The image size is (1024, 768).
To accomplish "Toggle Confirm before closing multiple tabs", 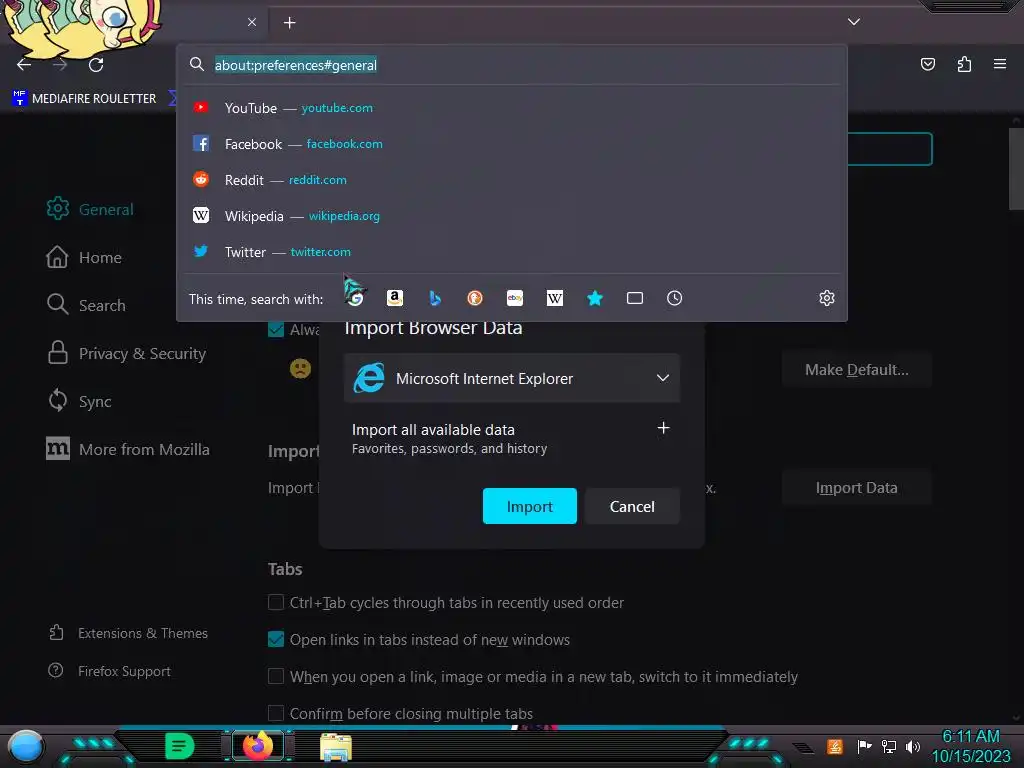I will 276,712.
